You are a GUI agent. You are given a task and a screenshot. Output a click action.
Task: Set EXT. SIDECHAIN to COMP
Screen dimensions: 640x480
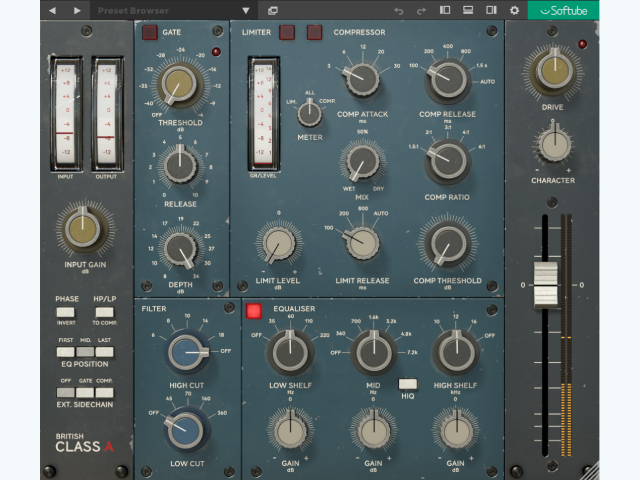point(104,393)
